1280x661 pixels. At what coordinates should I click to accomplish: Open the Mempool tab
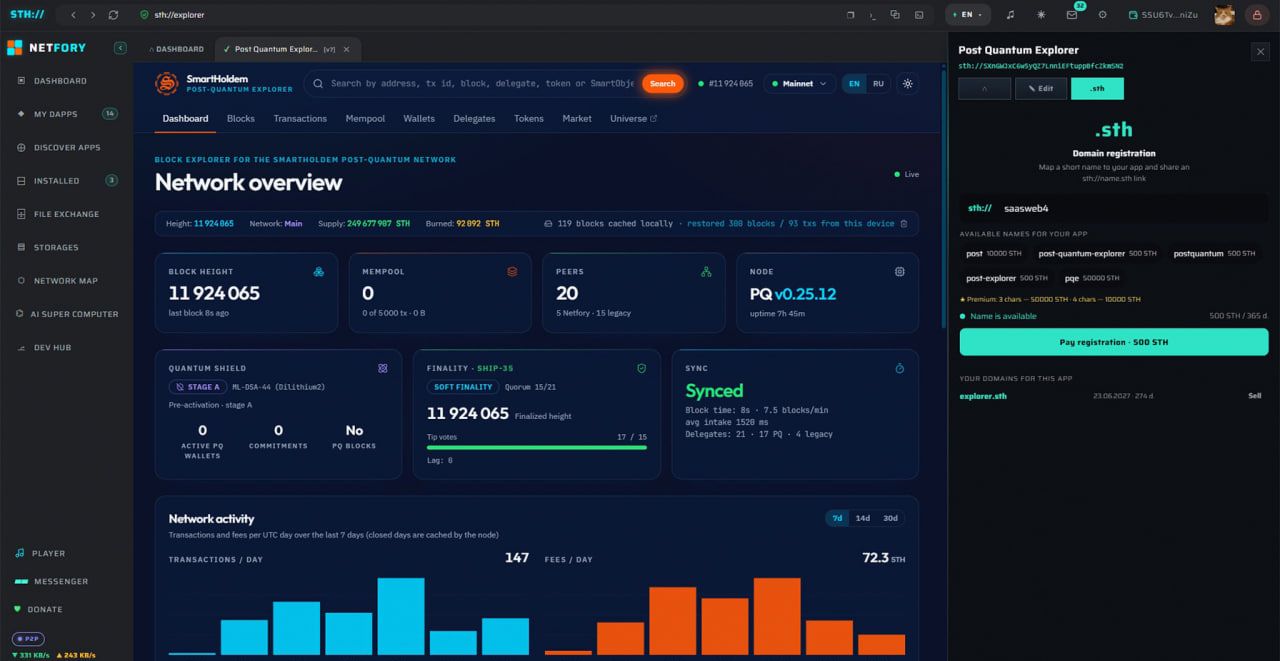click(365, 118)
